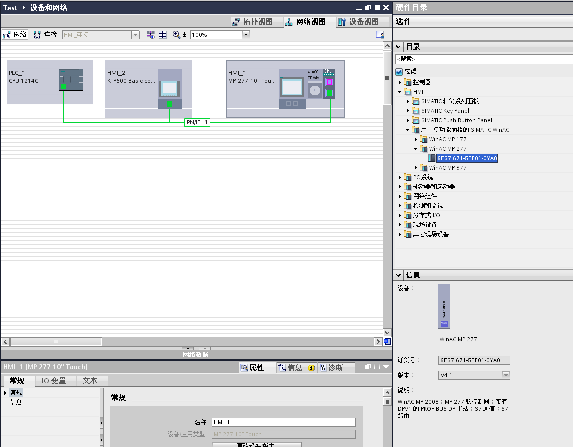Image resolution: width=573 pixels, height=447 pixels.
Task: Expand the SIMATIC Push Button Panel folder
Action: (x=408, y=120)
